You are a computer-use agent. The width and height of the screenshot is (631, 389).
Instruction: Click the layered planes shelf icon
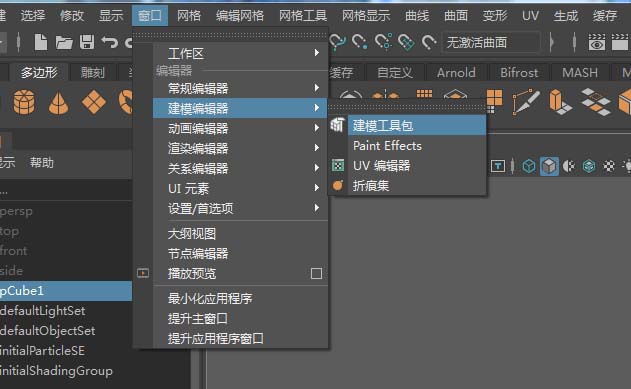(x=596, y=102)
